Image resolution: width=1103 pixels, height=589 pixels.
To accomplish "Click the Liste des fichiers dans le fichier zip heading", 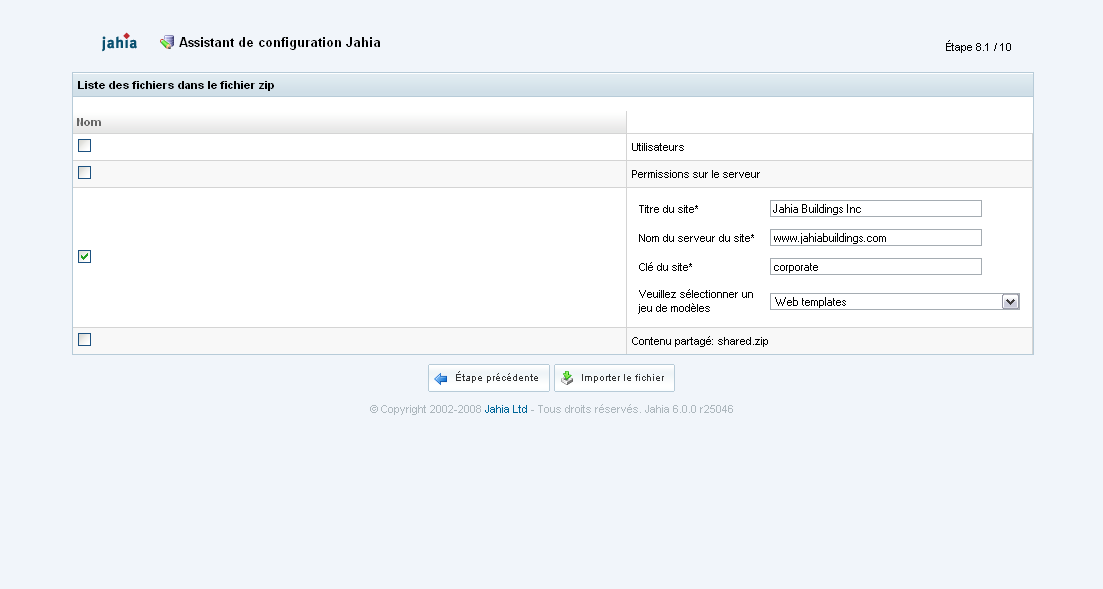I will coord(176,85).
